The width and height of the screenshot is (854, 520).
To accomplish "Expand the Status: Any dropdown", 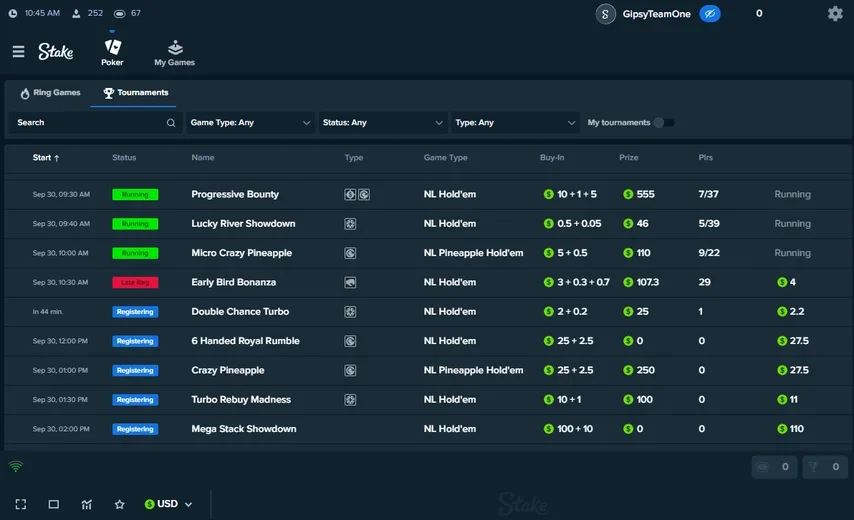I will (x=382, y=123).
